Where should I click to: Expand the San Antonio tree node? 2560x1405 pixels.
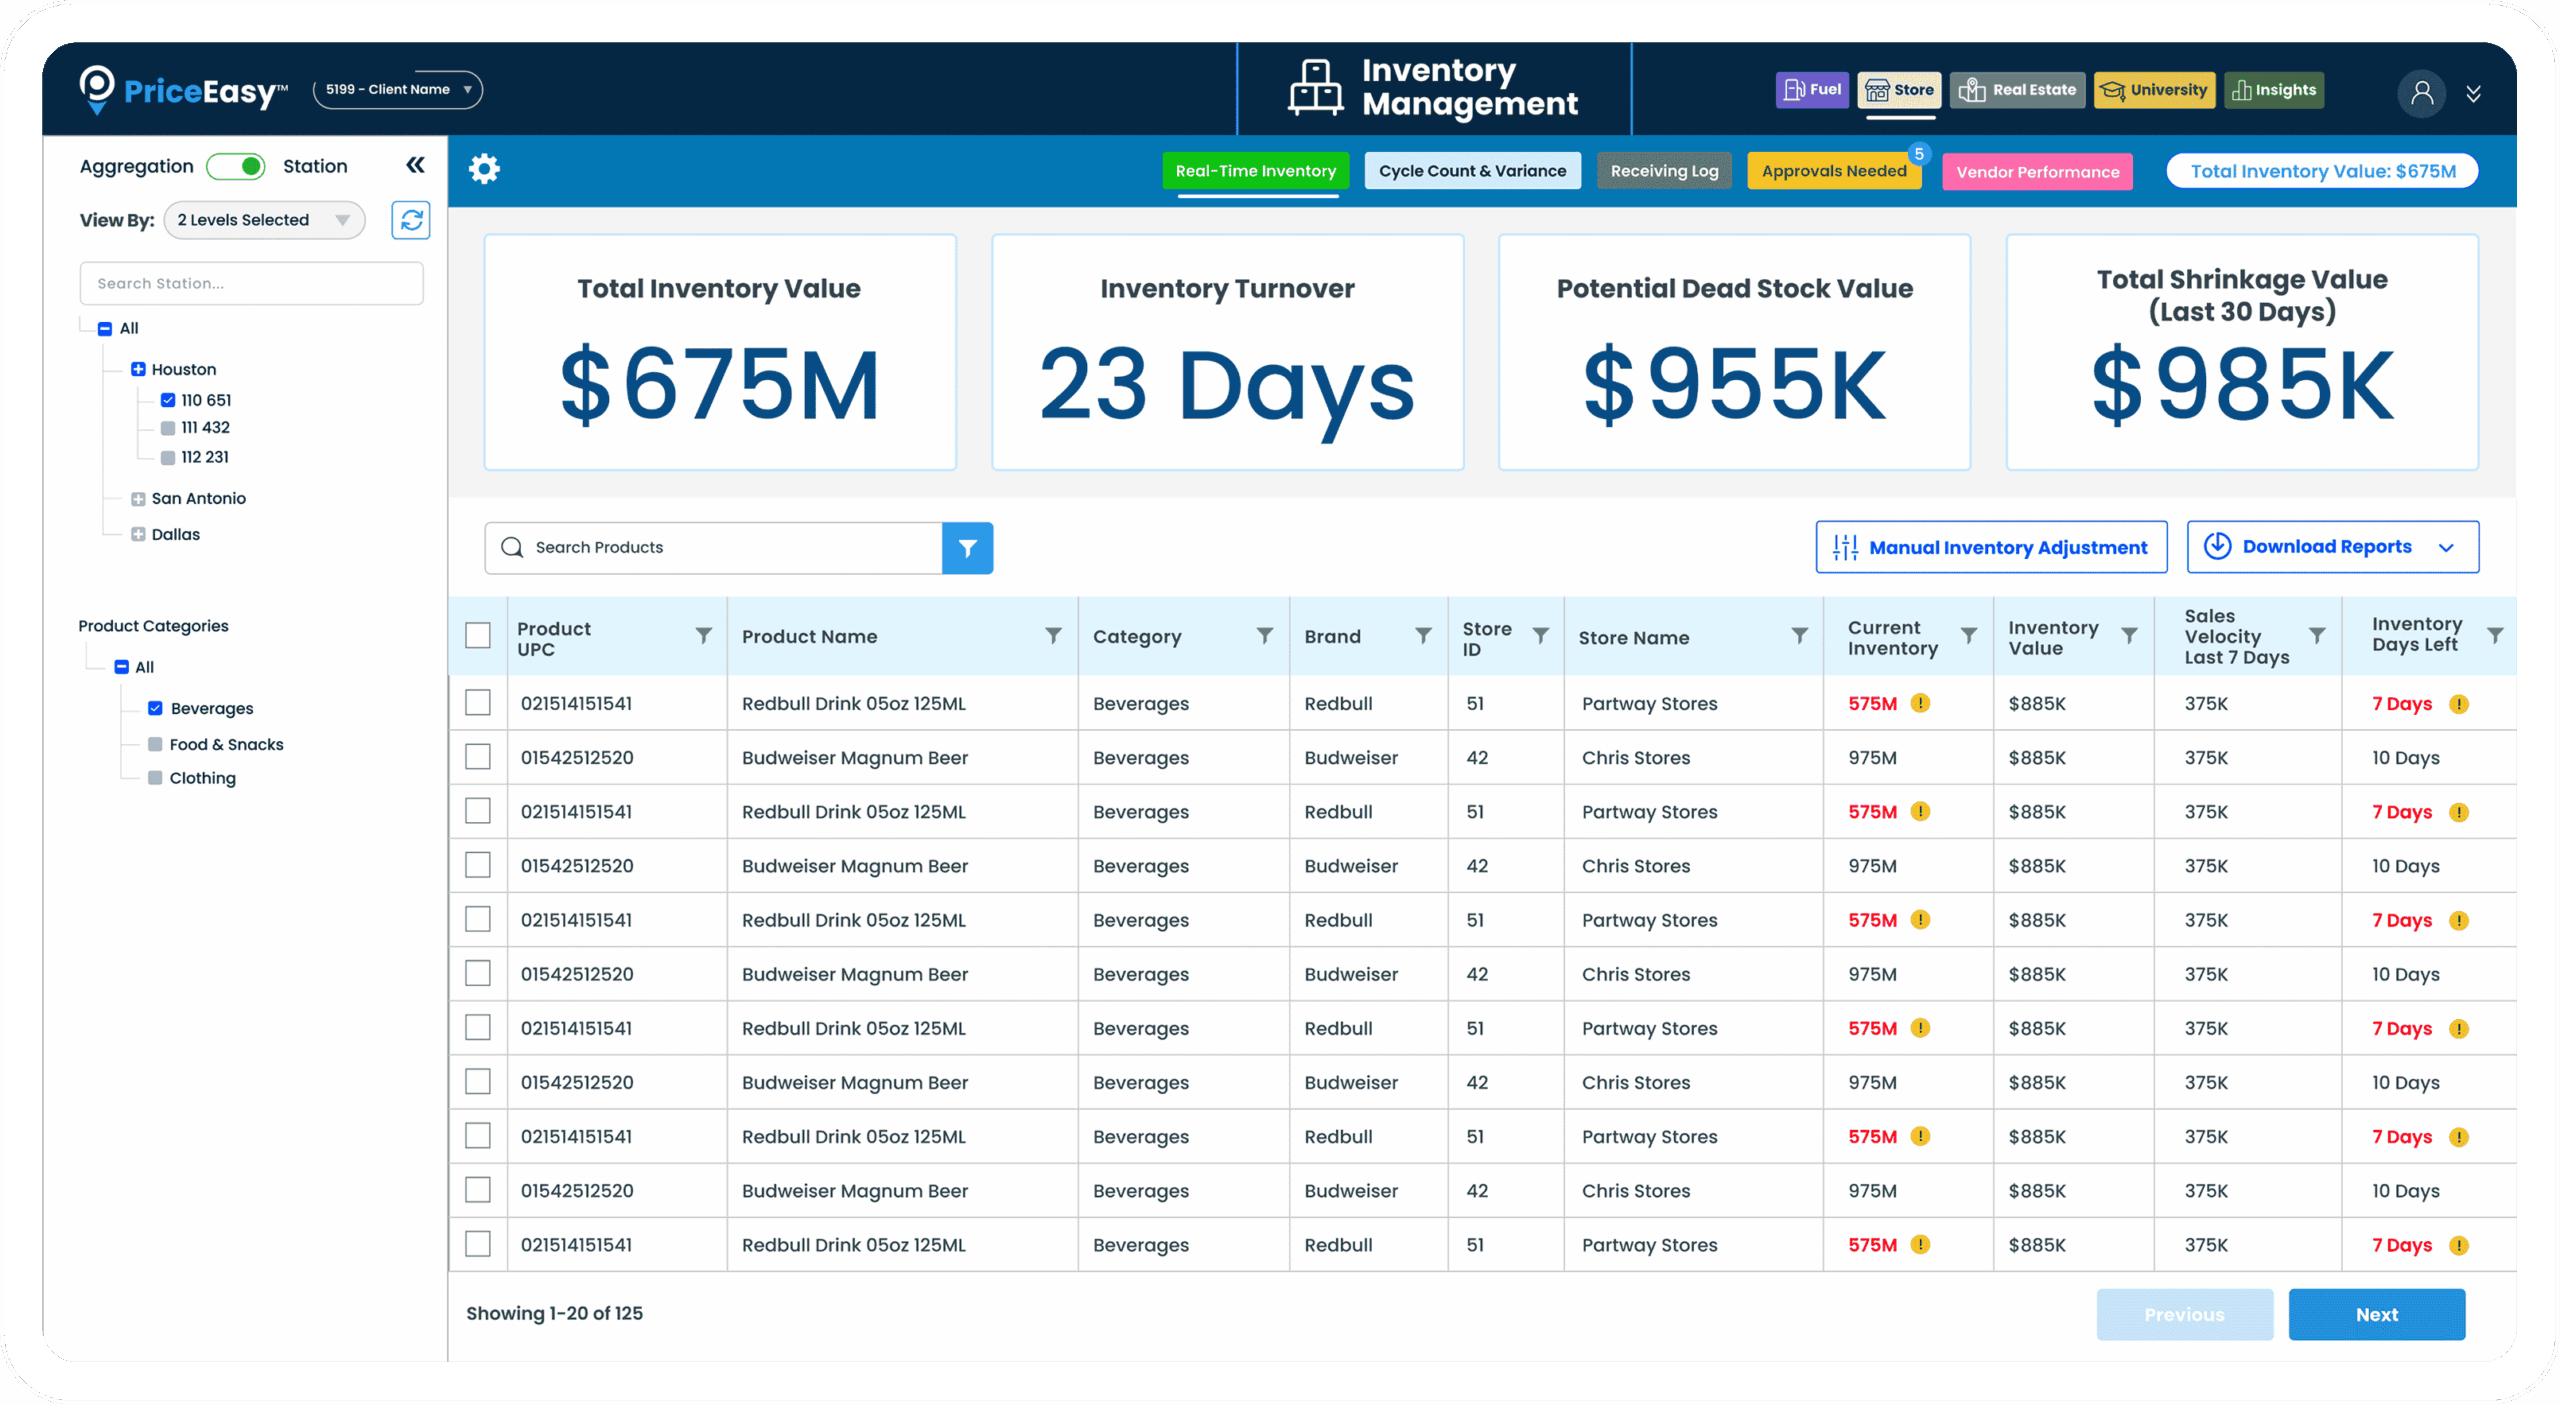(138, 498)
